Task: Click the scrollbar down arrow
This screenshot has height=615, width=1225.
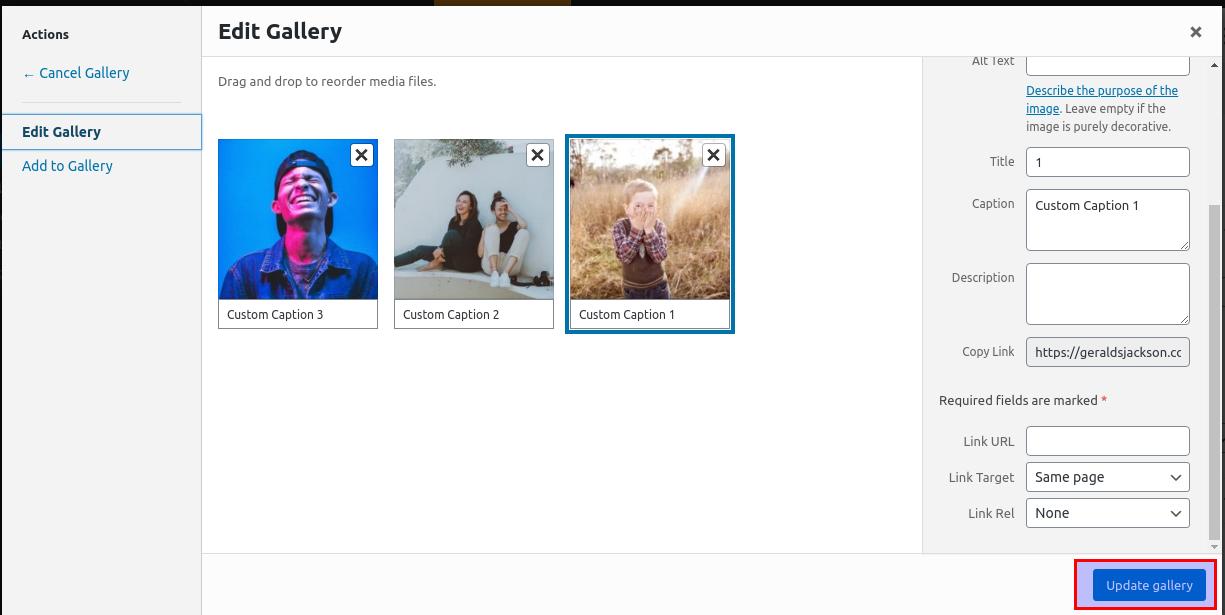Action: (1215, 547)
